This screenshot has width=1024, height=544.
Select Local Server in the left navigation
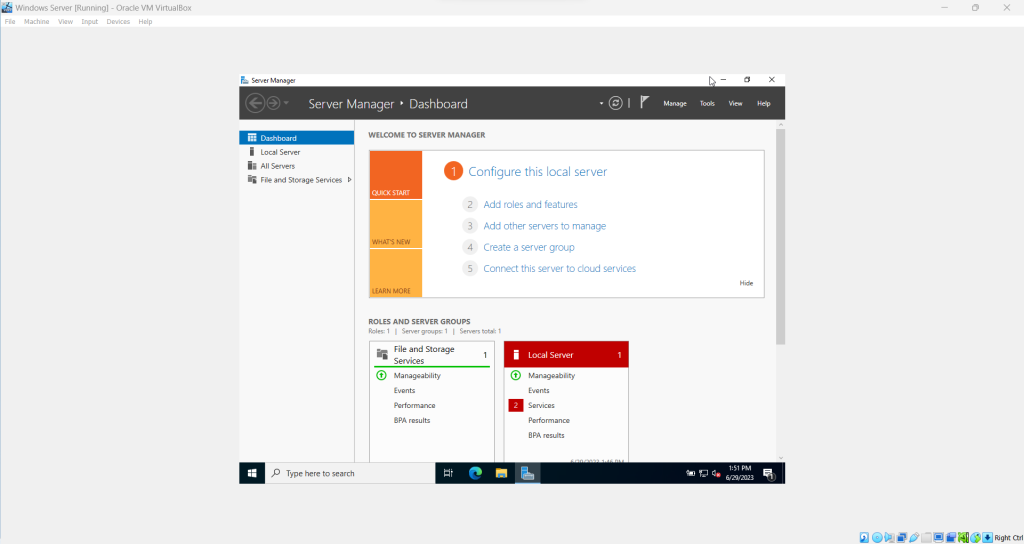tap(296, 152)
